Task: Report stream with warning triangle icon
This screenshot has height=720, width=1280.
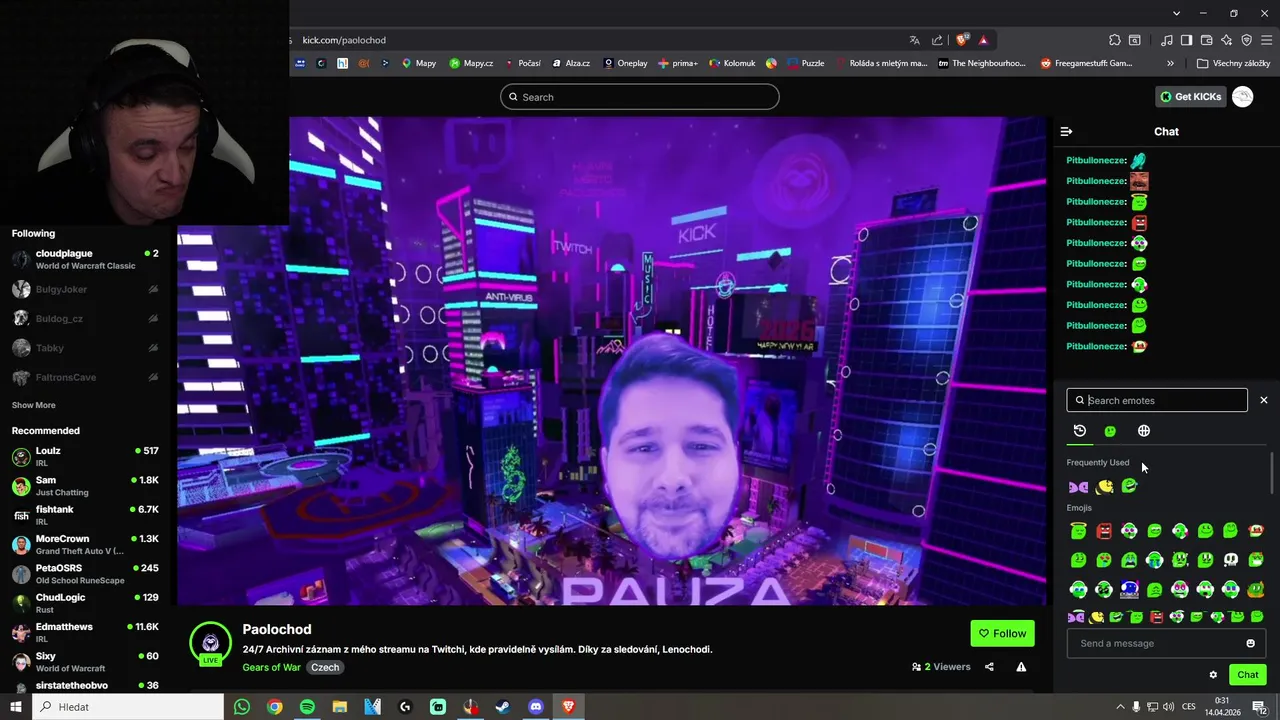Action: 1021,667
